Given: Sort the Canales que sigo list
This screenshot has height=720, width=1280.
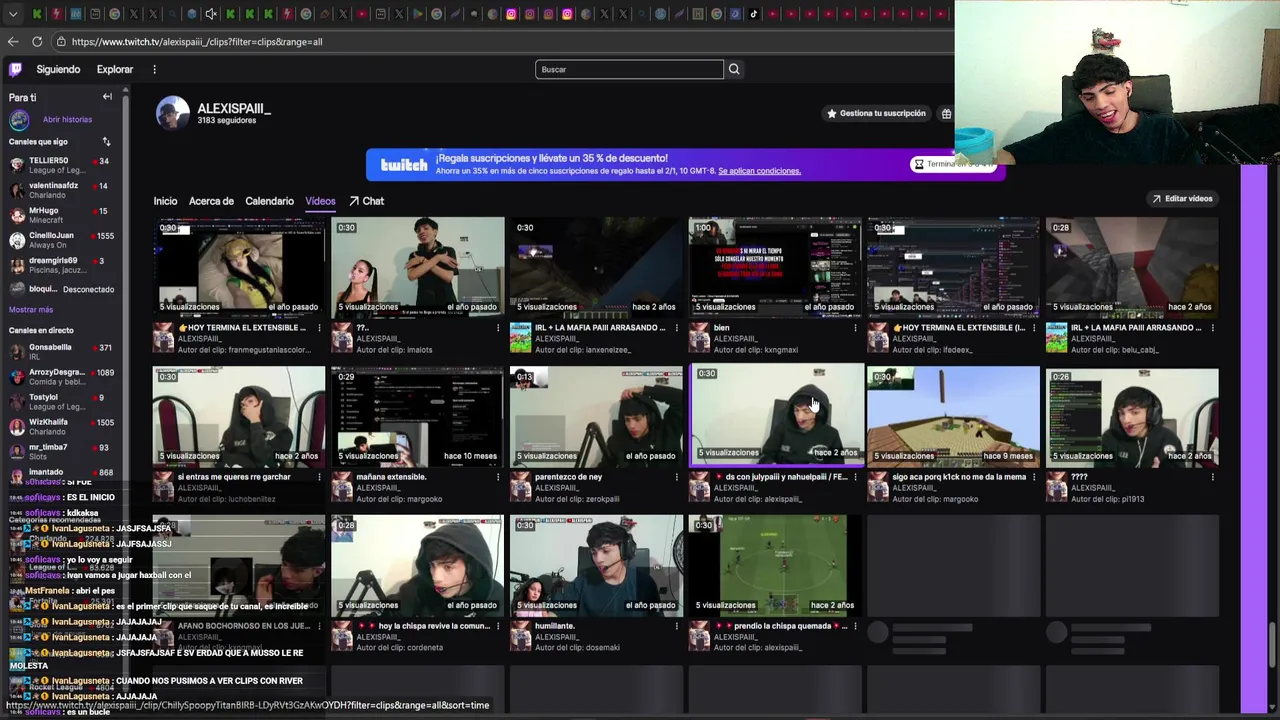Looking at the screenshot, I should pyautogui.click(x=106, y=142).
